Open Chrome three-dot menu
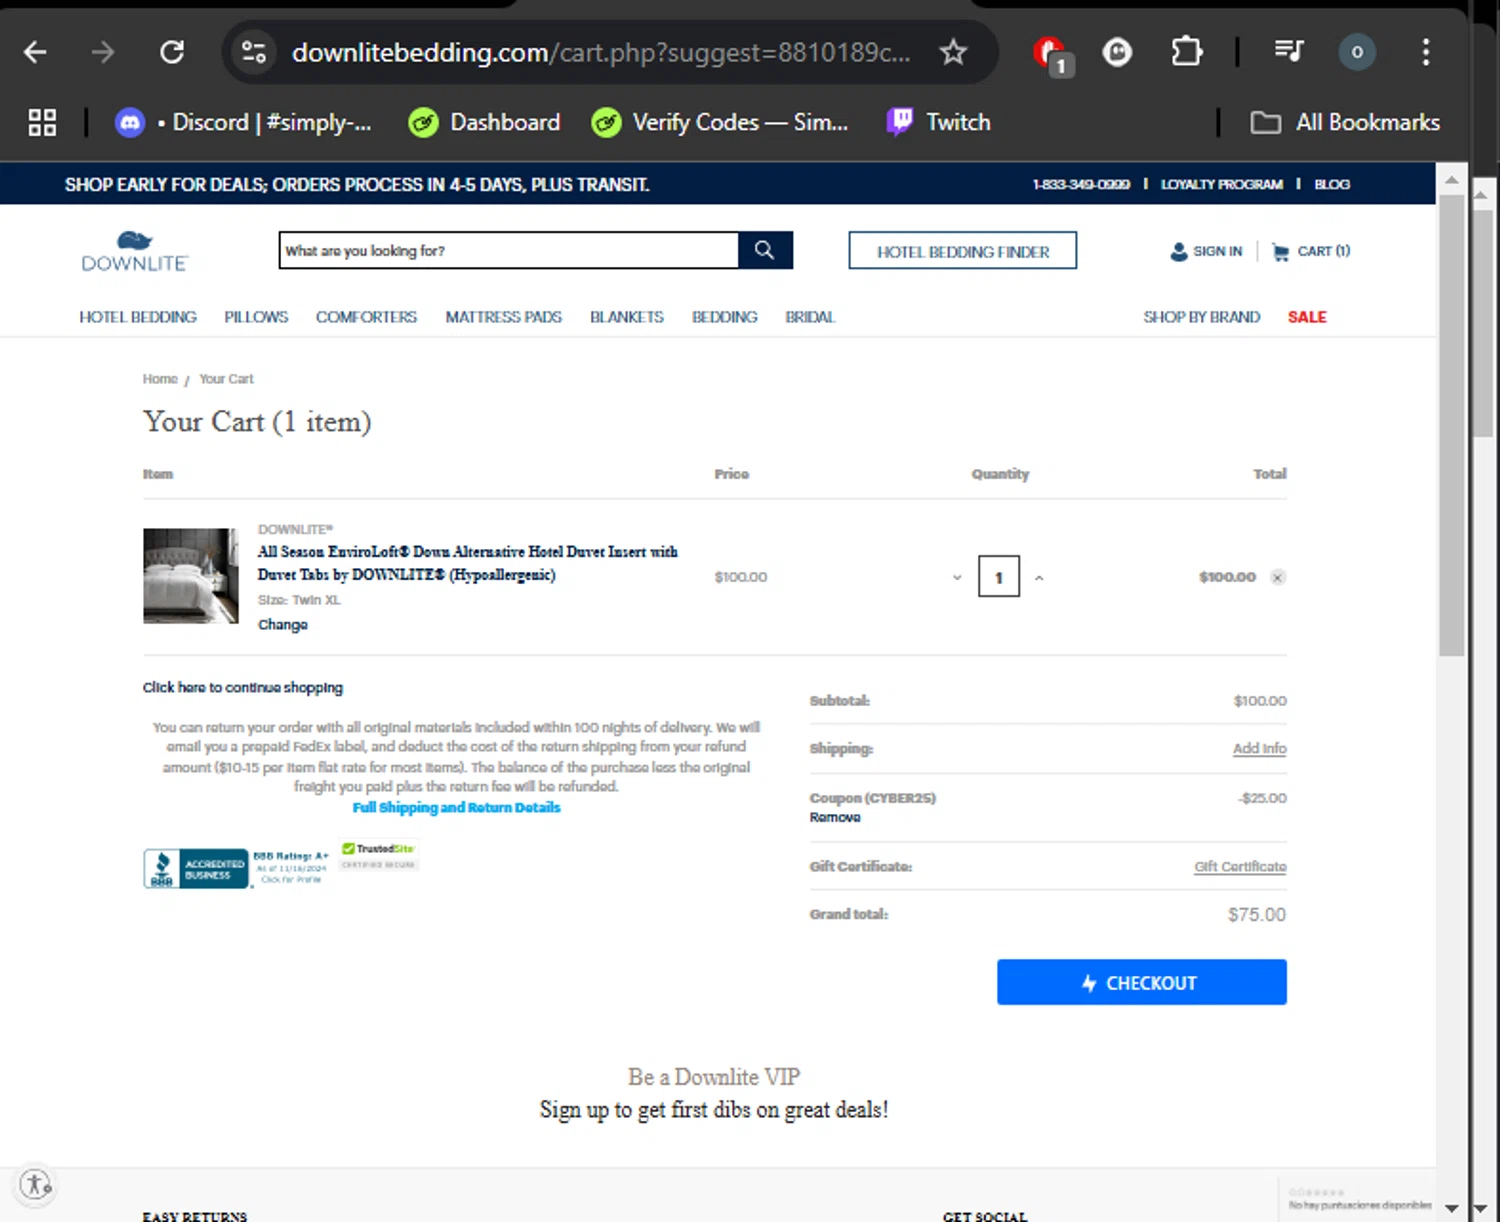 coord(1426,52)
